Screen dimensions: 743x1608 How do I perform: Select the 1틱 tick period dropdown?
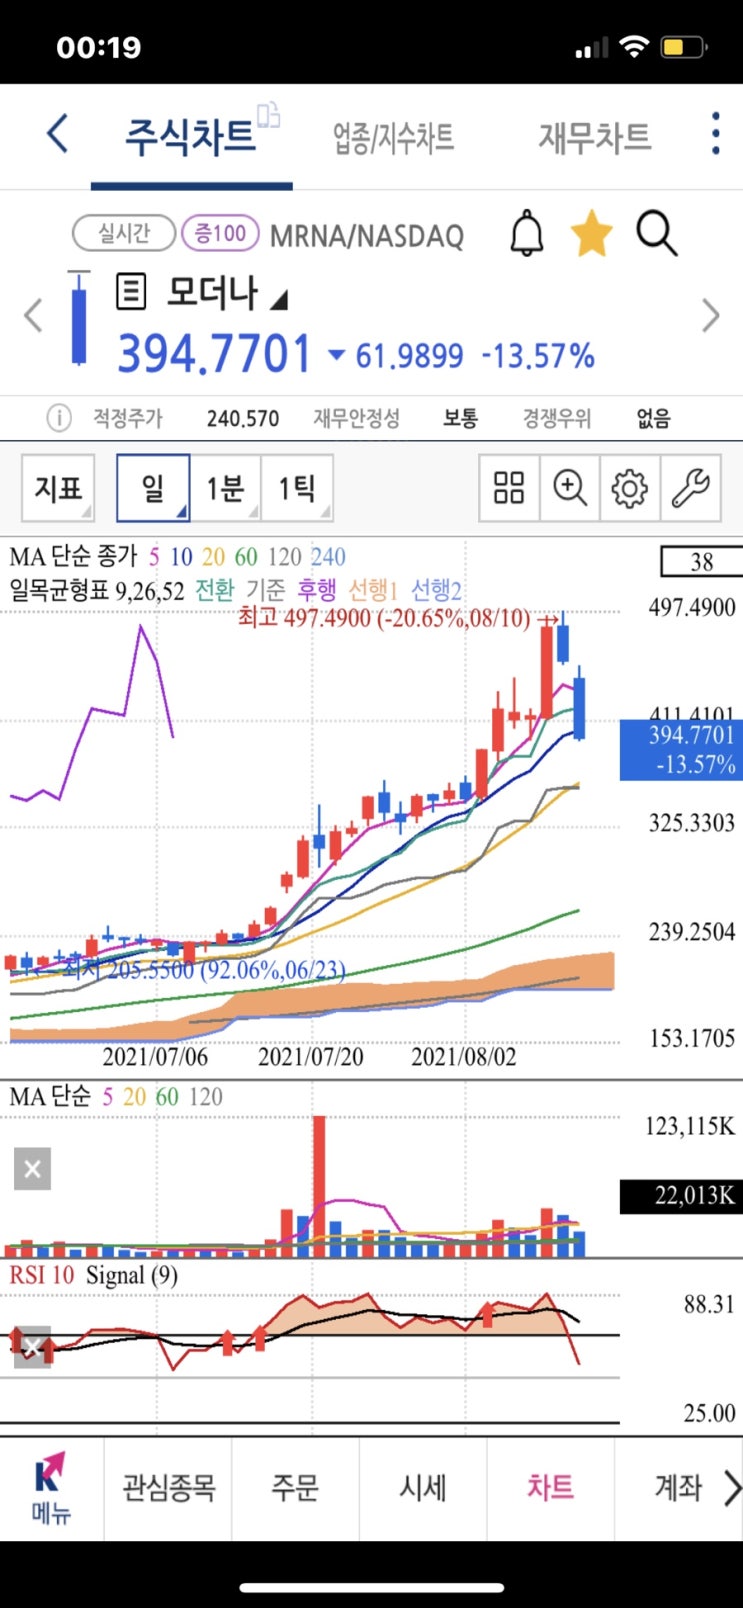coord(297,488)
